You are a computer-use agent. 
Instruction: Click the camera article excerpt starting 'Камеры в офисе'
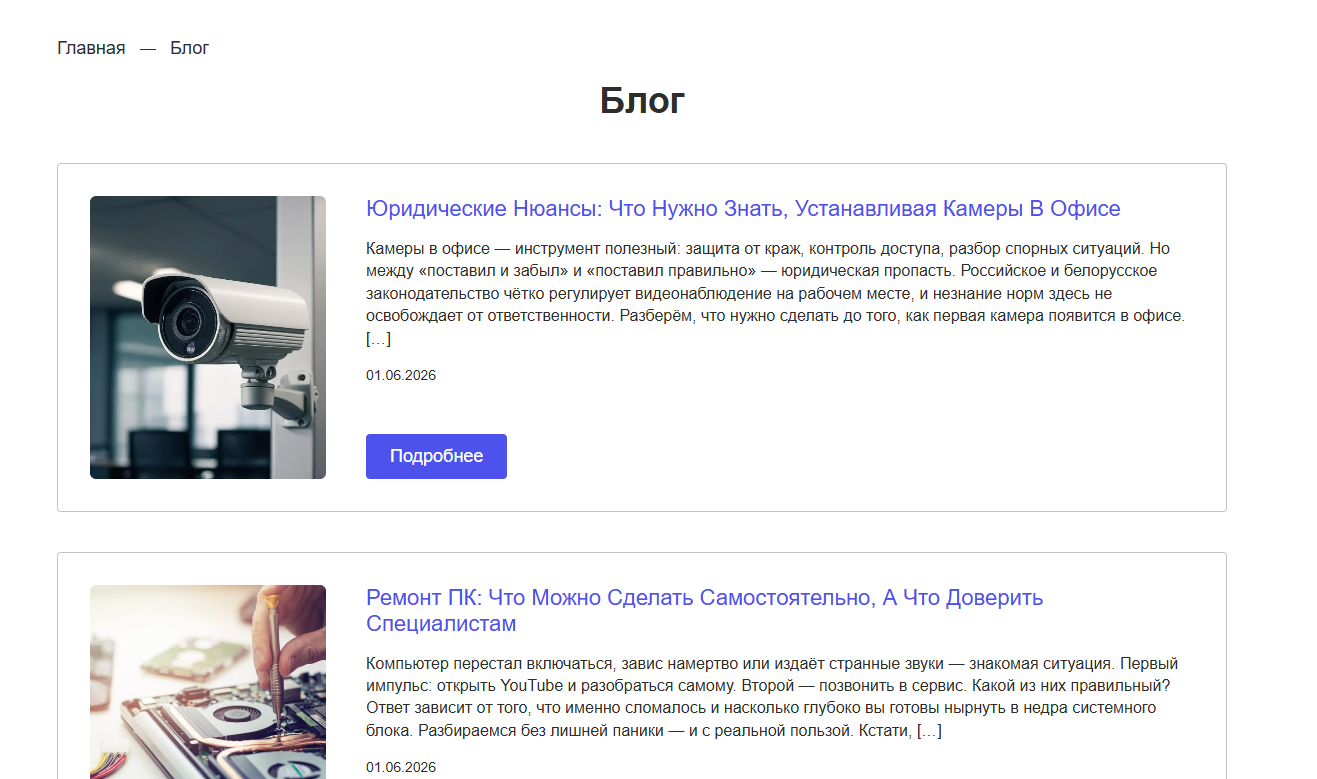(775, 294)
